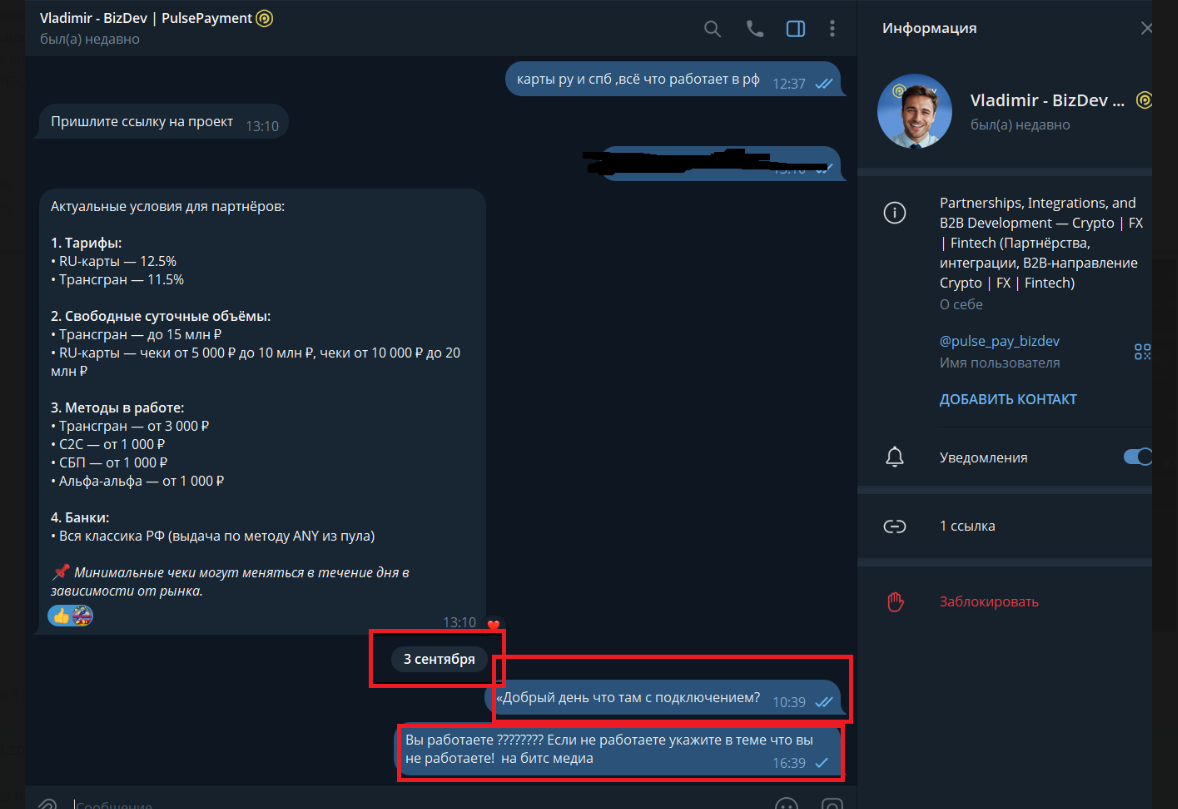The height and width of the screenshot is (809, 1178).
Task: Click the hand icon next to Заблокировать
Action: click(x=895, y=601)
